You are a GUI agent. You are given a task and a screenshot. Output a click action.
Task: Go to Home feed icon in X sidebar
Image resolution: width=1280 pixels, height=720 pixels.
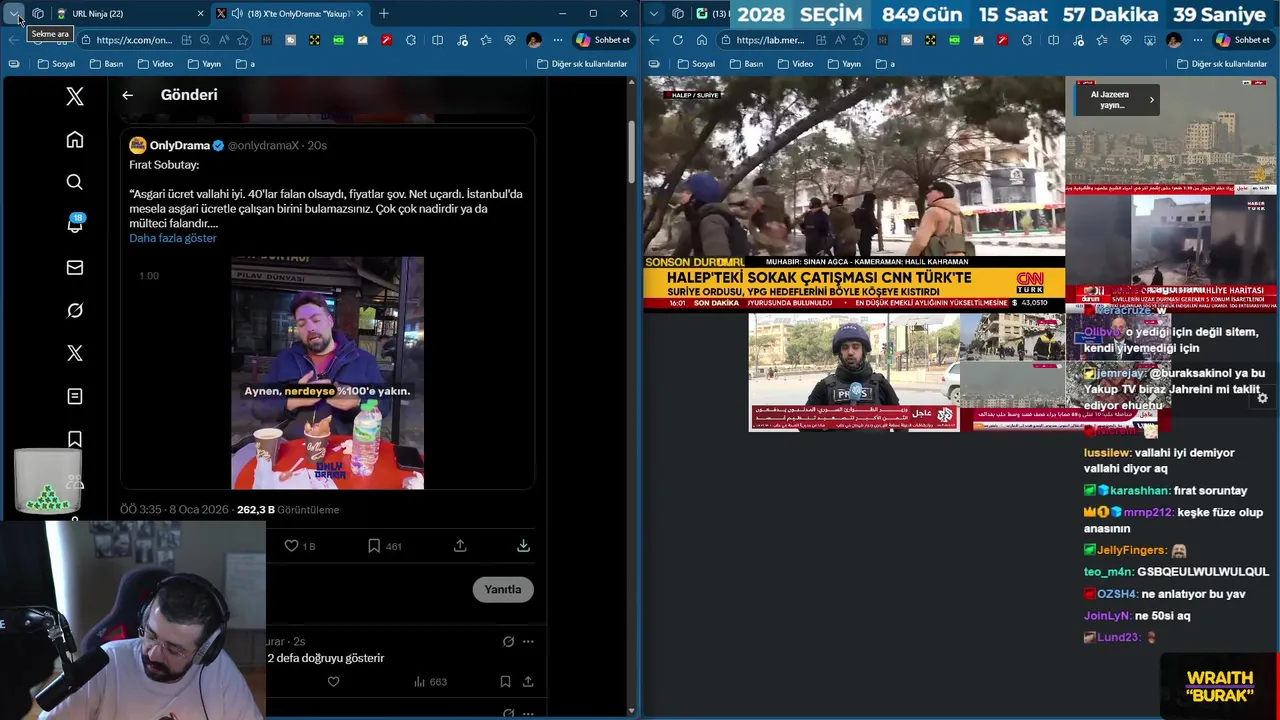pyautogui.click(x=75, y=140)
